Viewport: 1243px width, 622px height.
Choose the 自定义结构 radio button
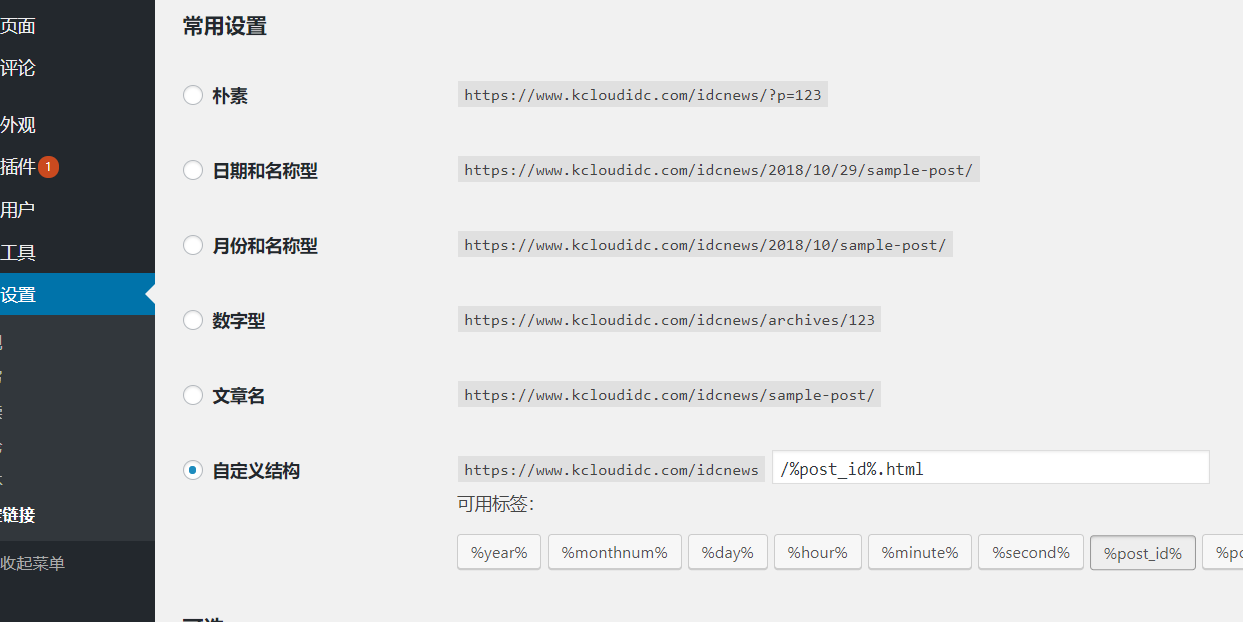193,471
